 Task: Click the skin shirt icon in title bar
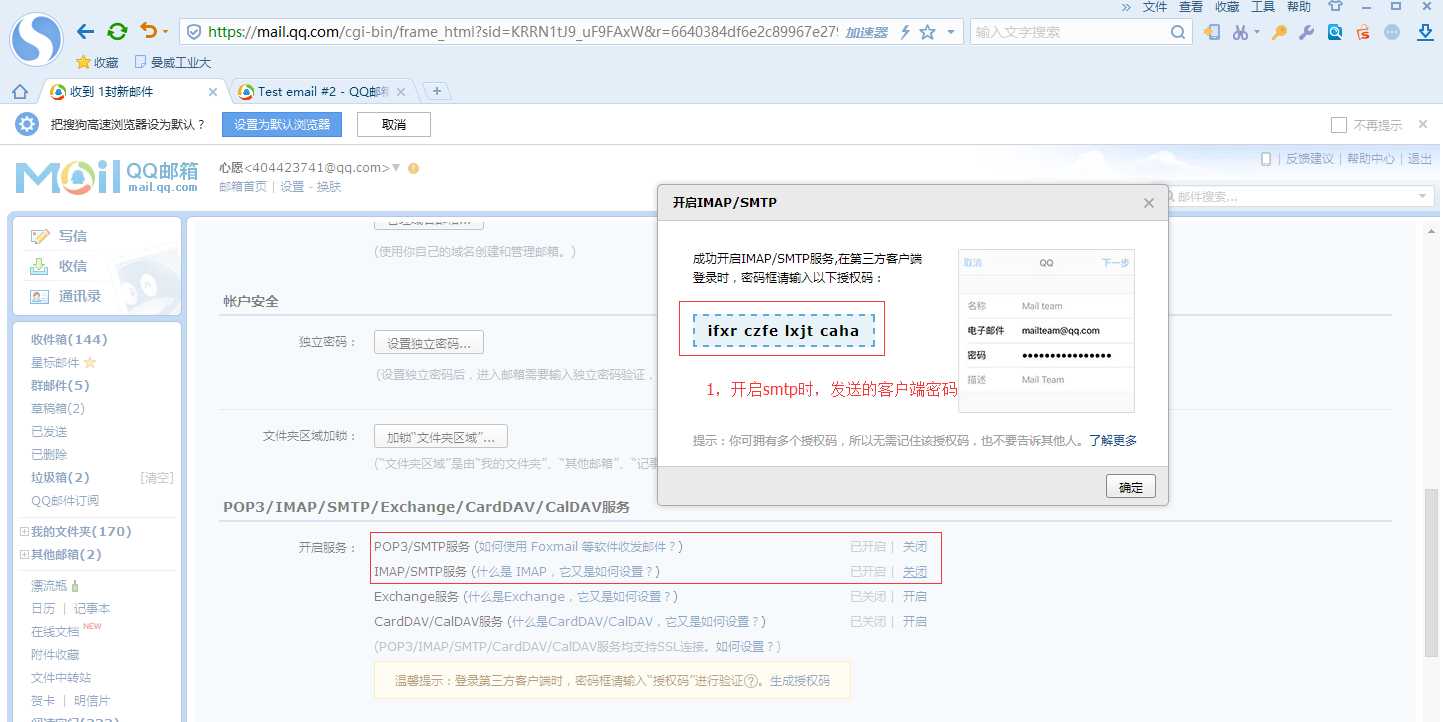[1334, 6]
